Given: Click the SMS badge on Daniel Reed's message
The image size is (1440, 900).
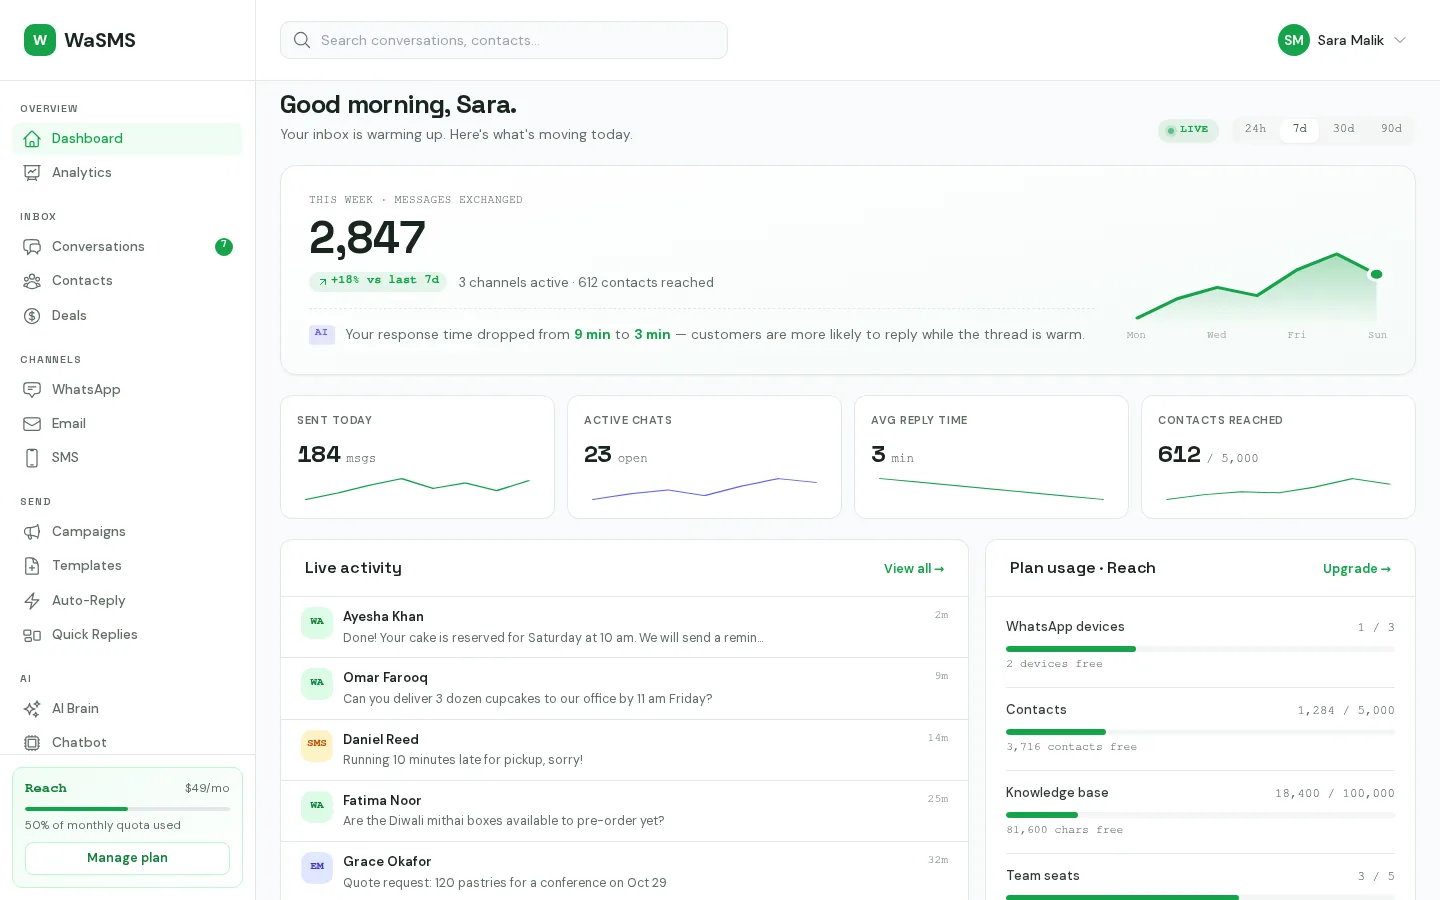Looking at the screenshot, I should click(x=317, y=744).
